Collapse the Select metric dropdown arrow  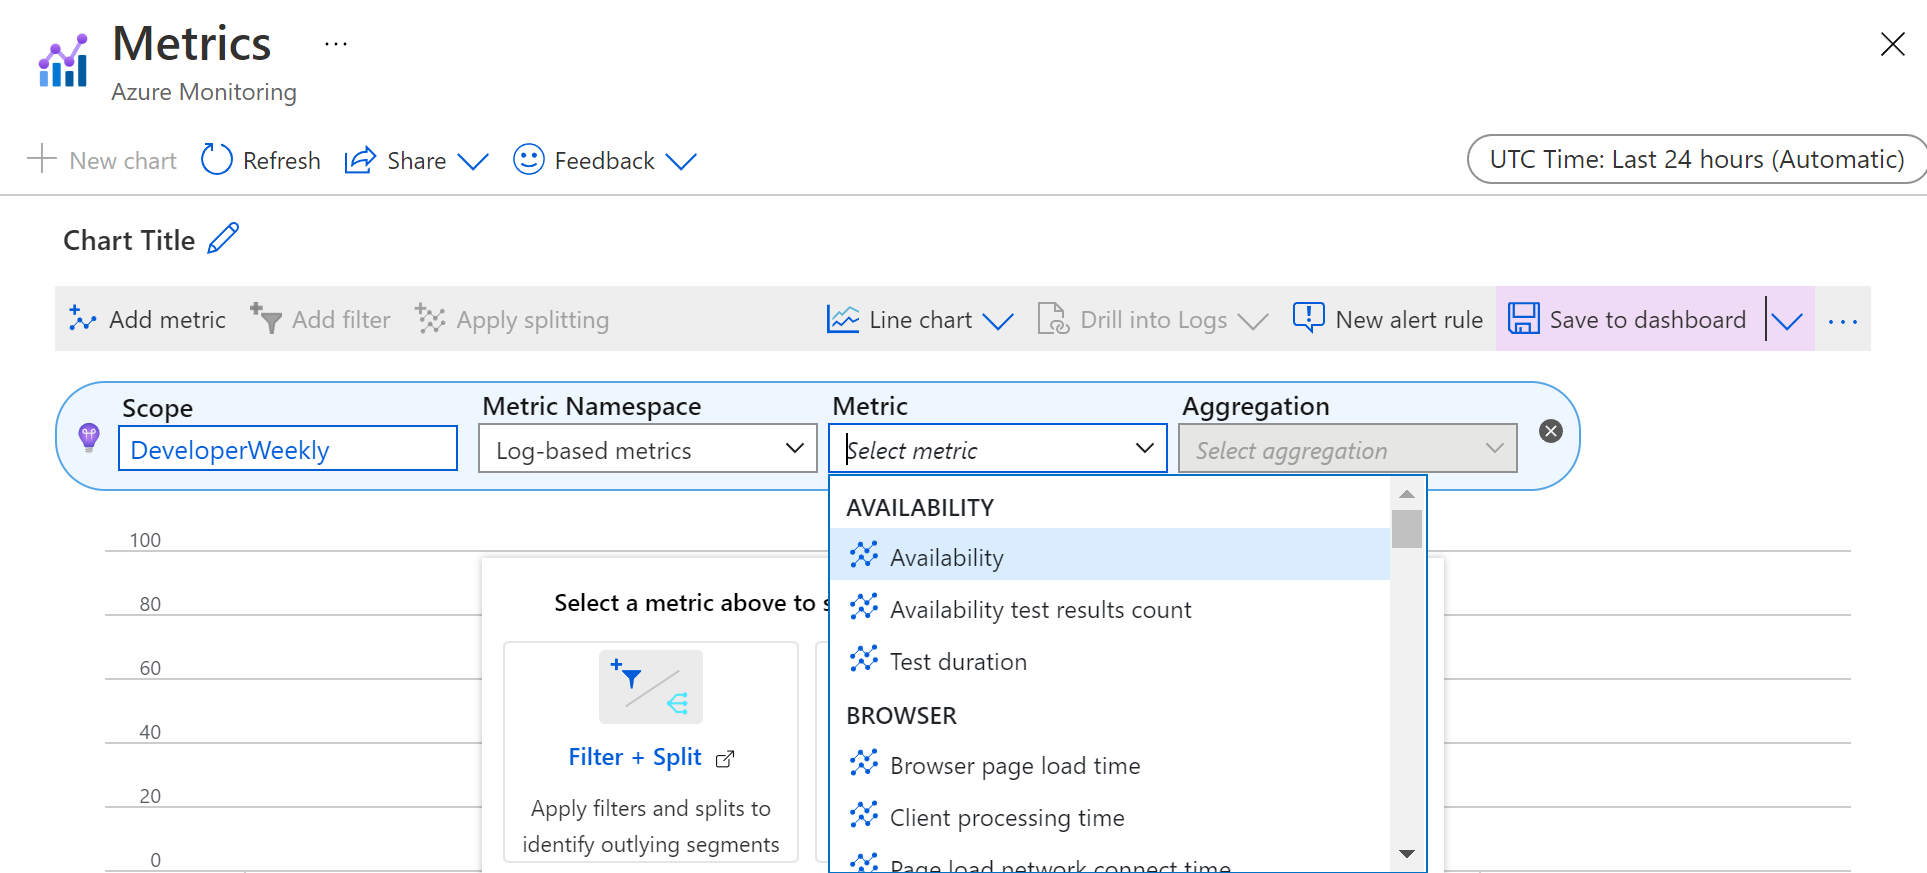coord(1145,448)
